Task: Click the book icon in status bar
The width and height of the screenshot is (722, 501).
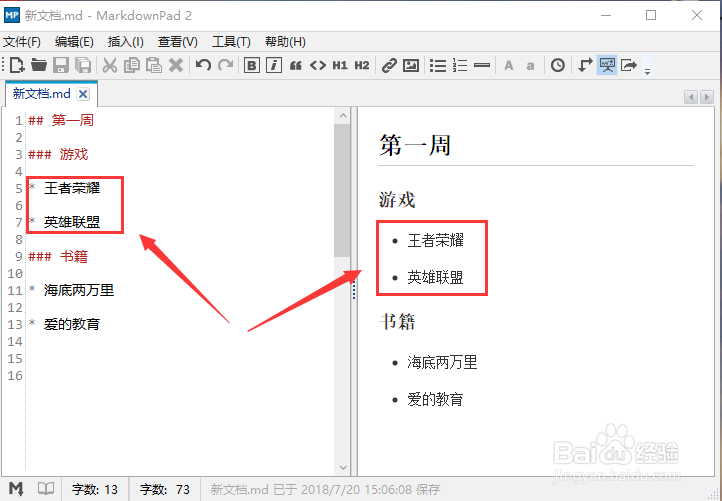Action: 46,489
